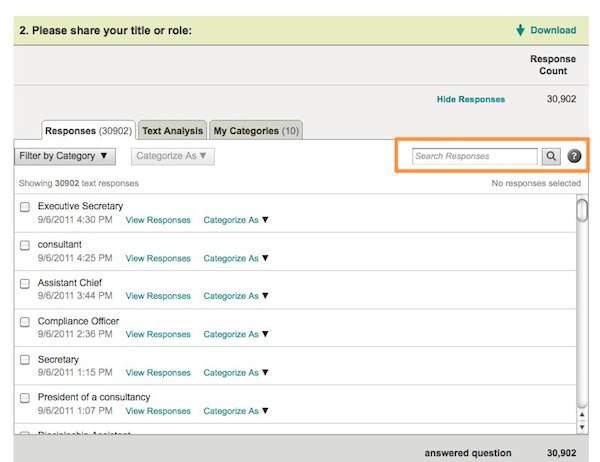Click the '9/6/2011 4:25 PM' timestamp

[75, 258]
